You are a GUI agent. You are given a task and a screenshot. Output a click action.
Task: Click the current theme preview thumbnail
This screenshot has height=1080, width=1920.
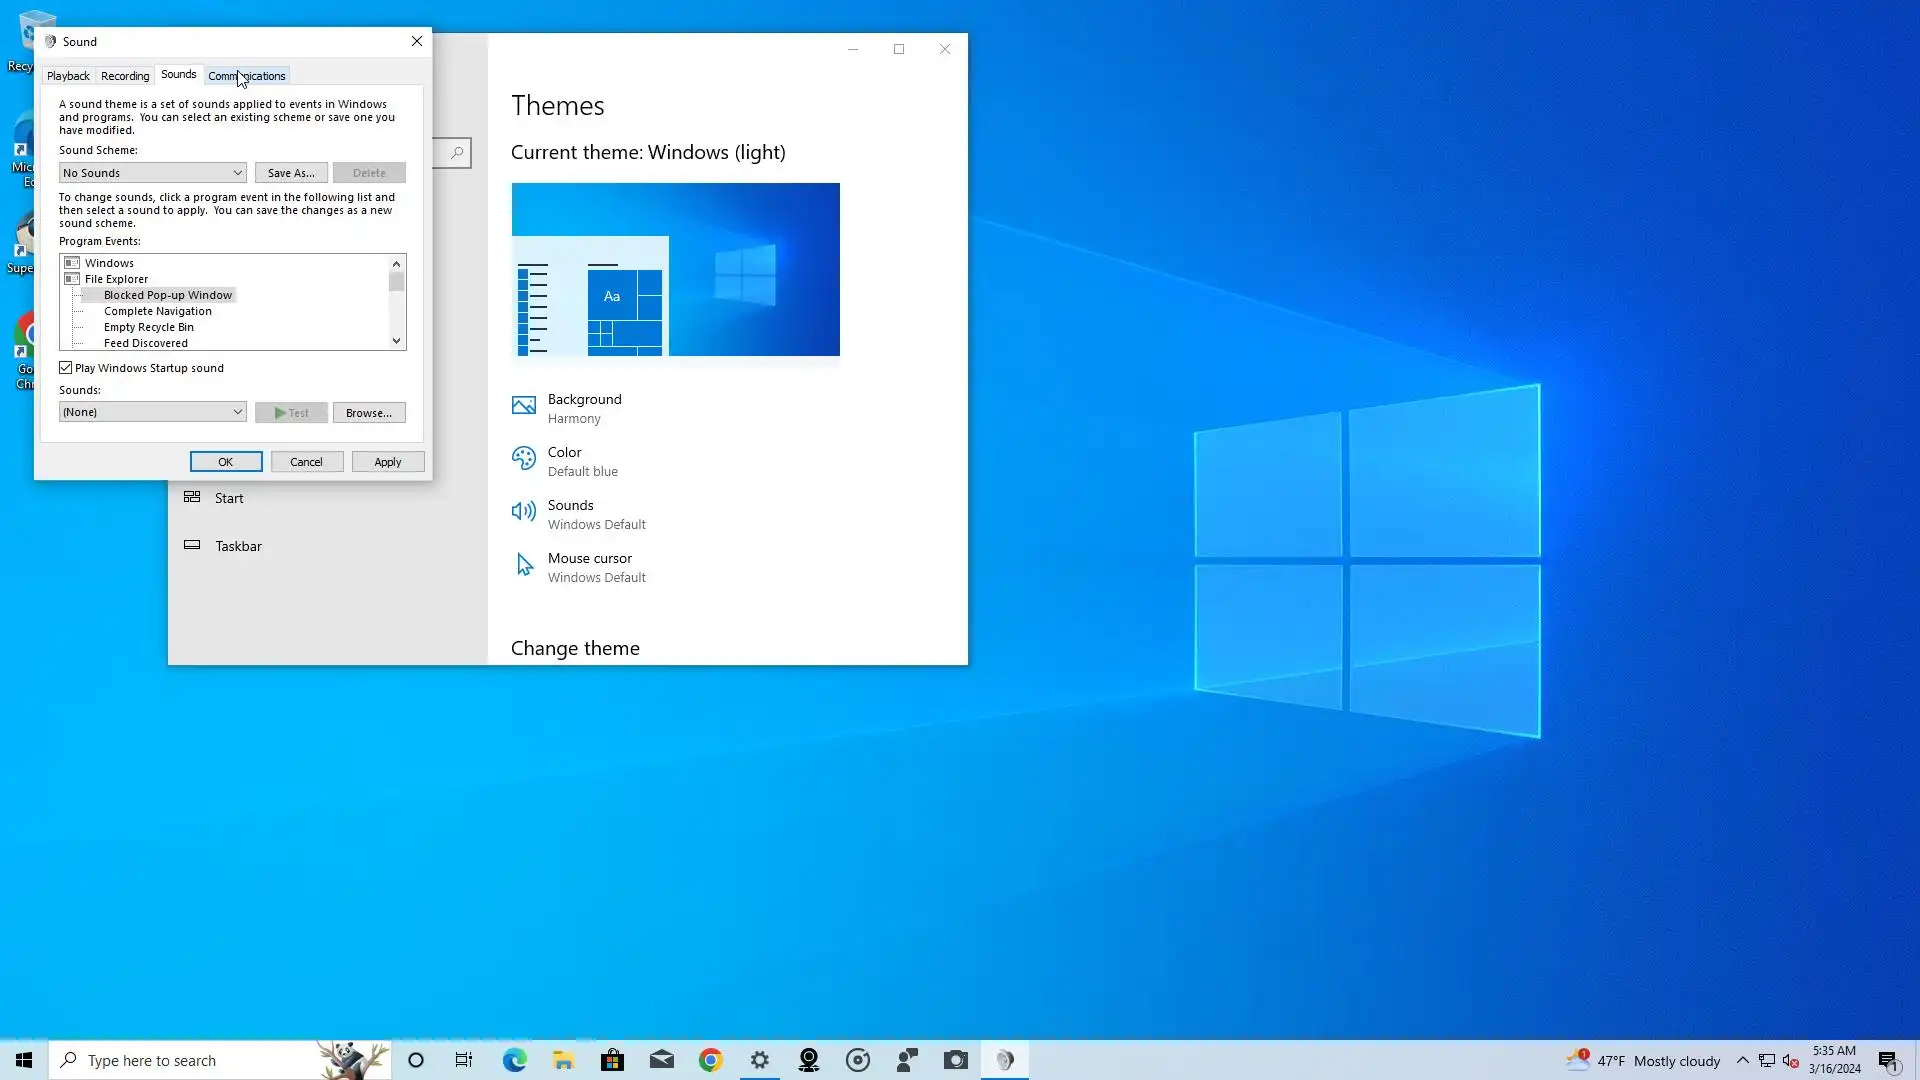coord(675,269)
